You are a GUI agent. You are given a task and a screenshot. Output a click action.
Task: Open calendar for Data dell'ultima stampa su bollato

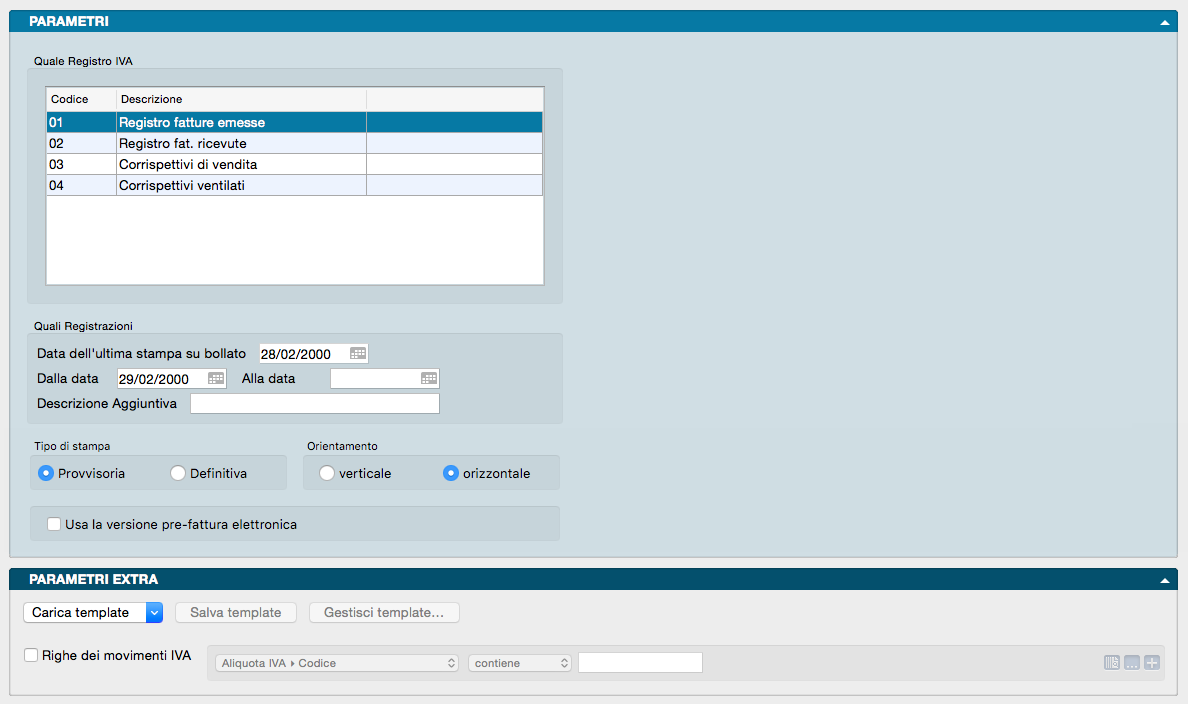357,353
